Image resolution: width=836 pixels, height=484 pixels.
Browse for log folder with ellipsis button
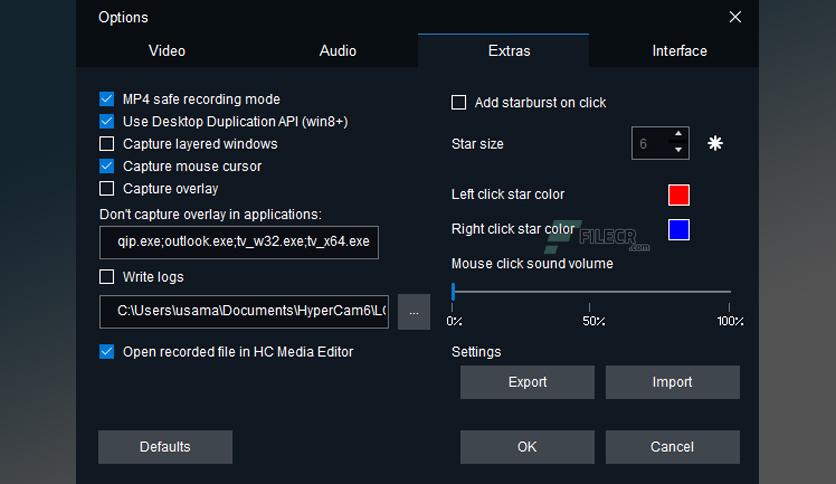[x=414, y=312]
